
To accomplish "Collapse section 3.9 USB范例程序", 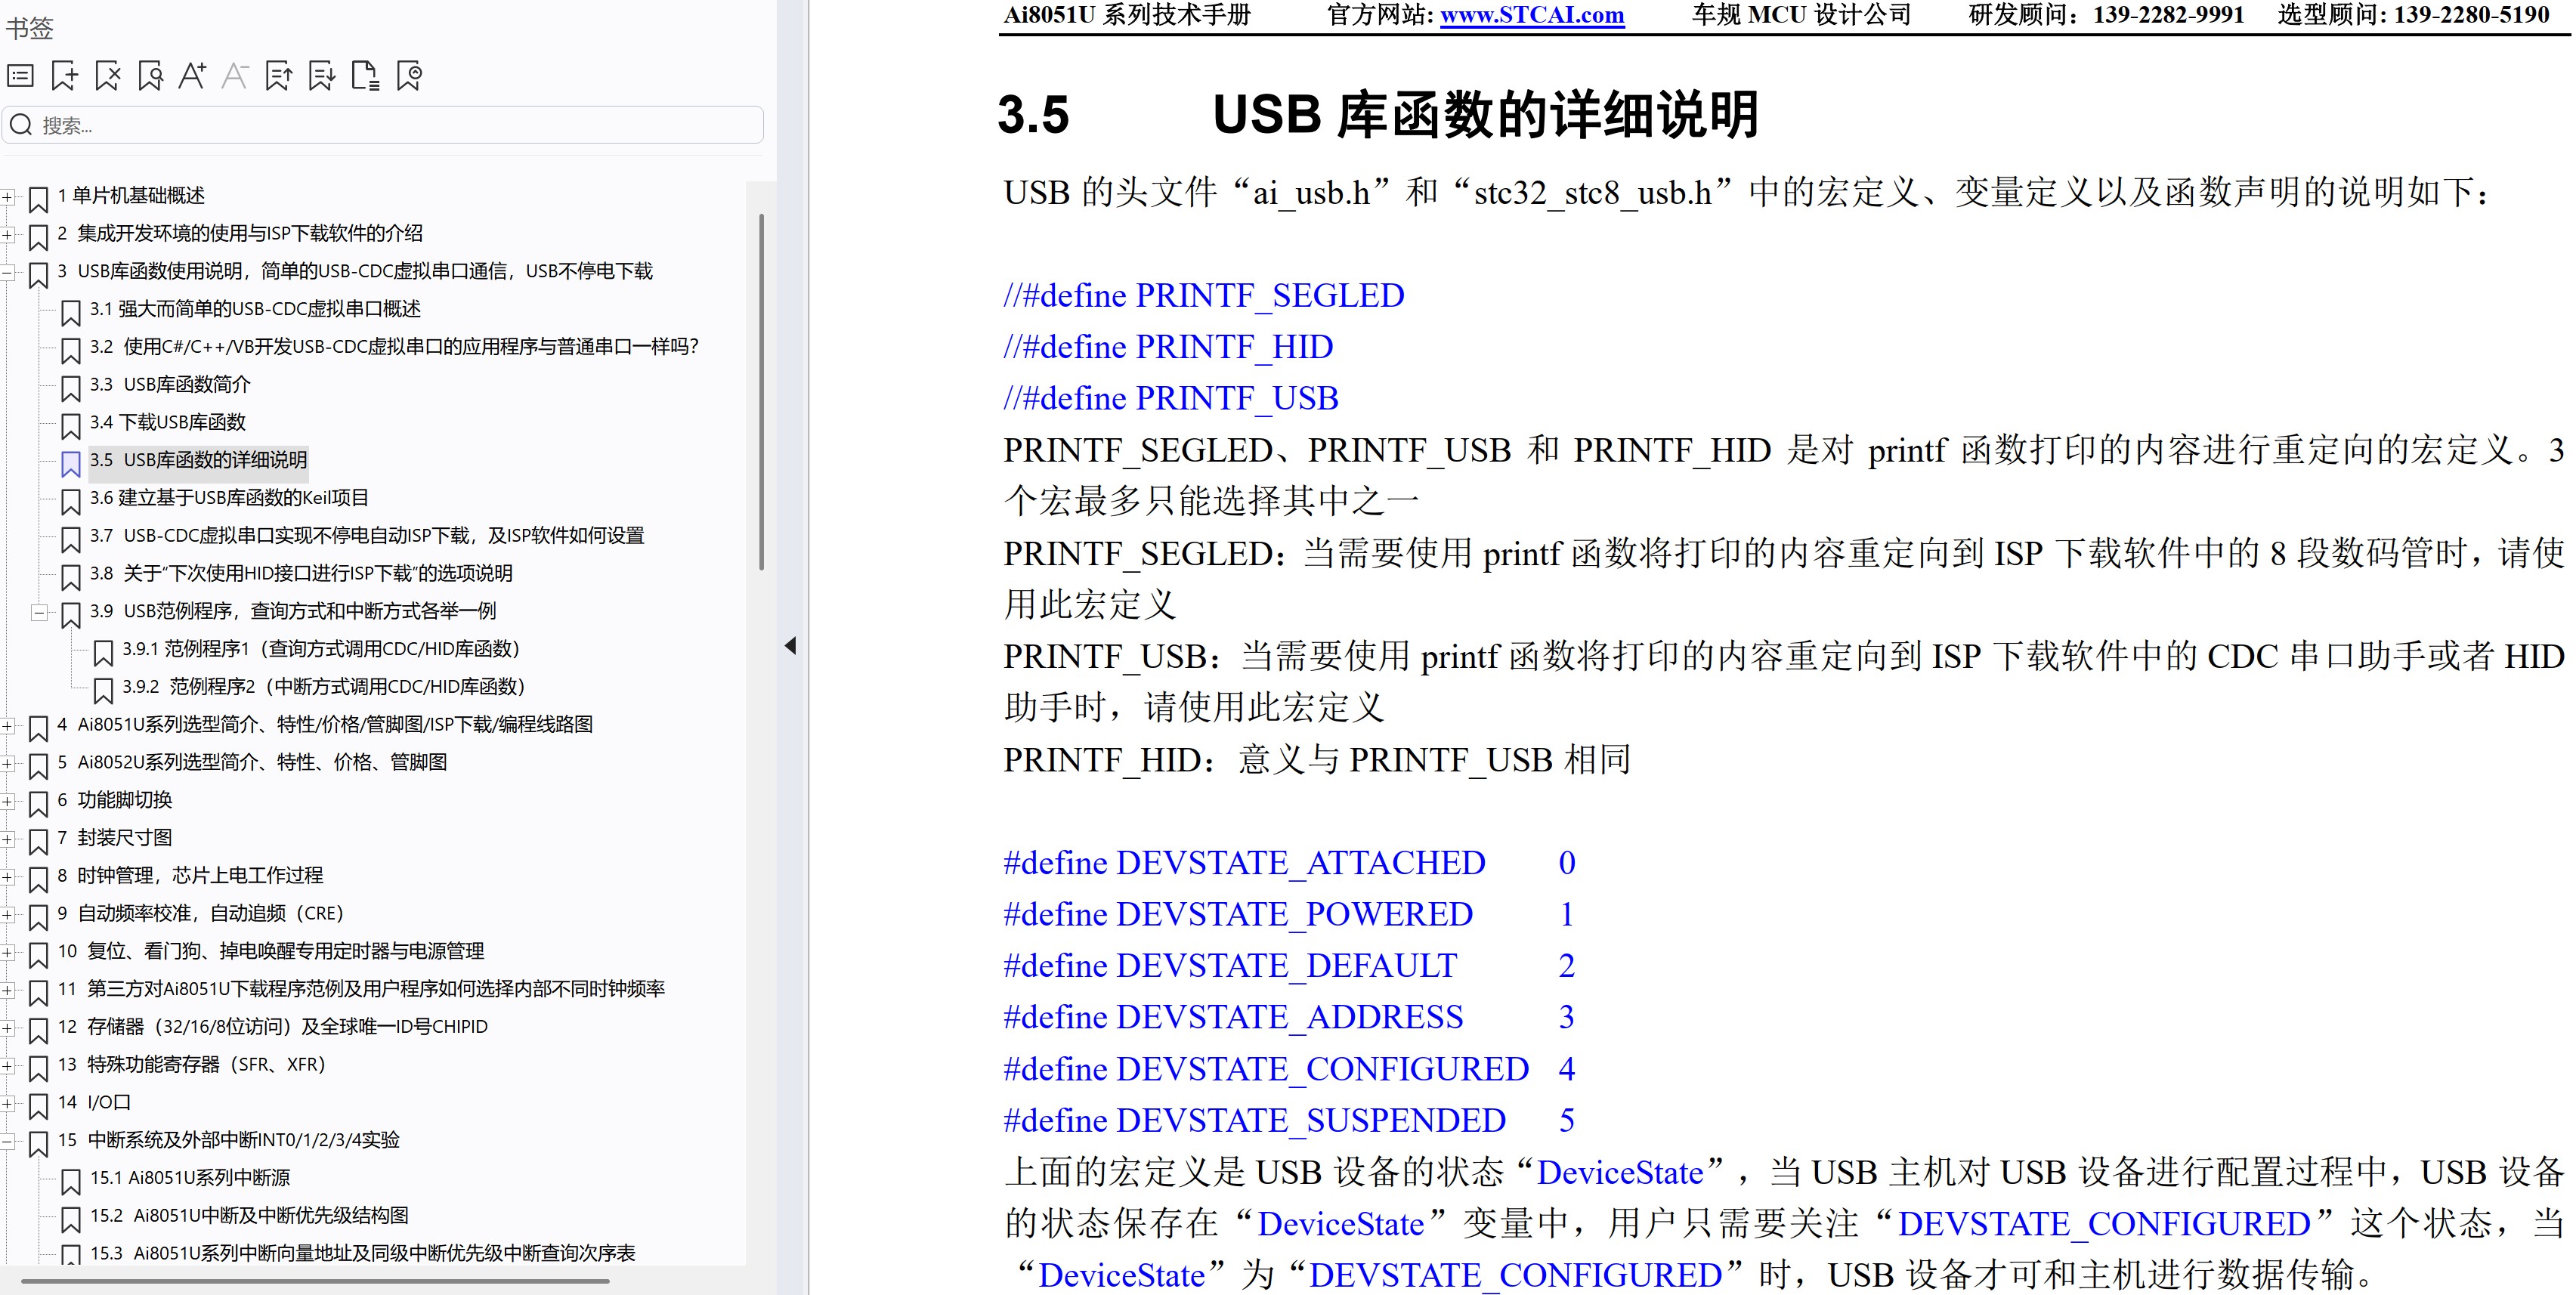I will 39,612.
